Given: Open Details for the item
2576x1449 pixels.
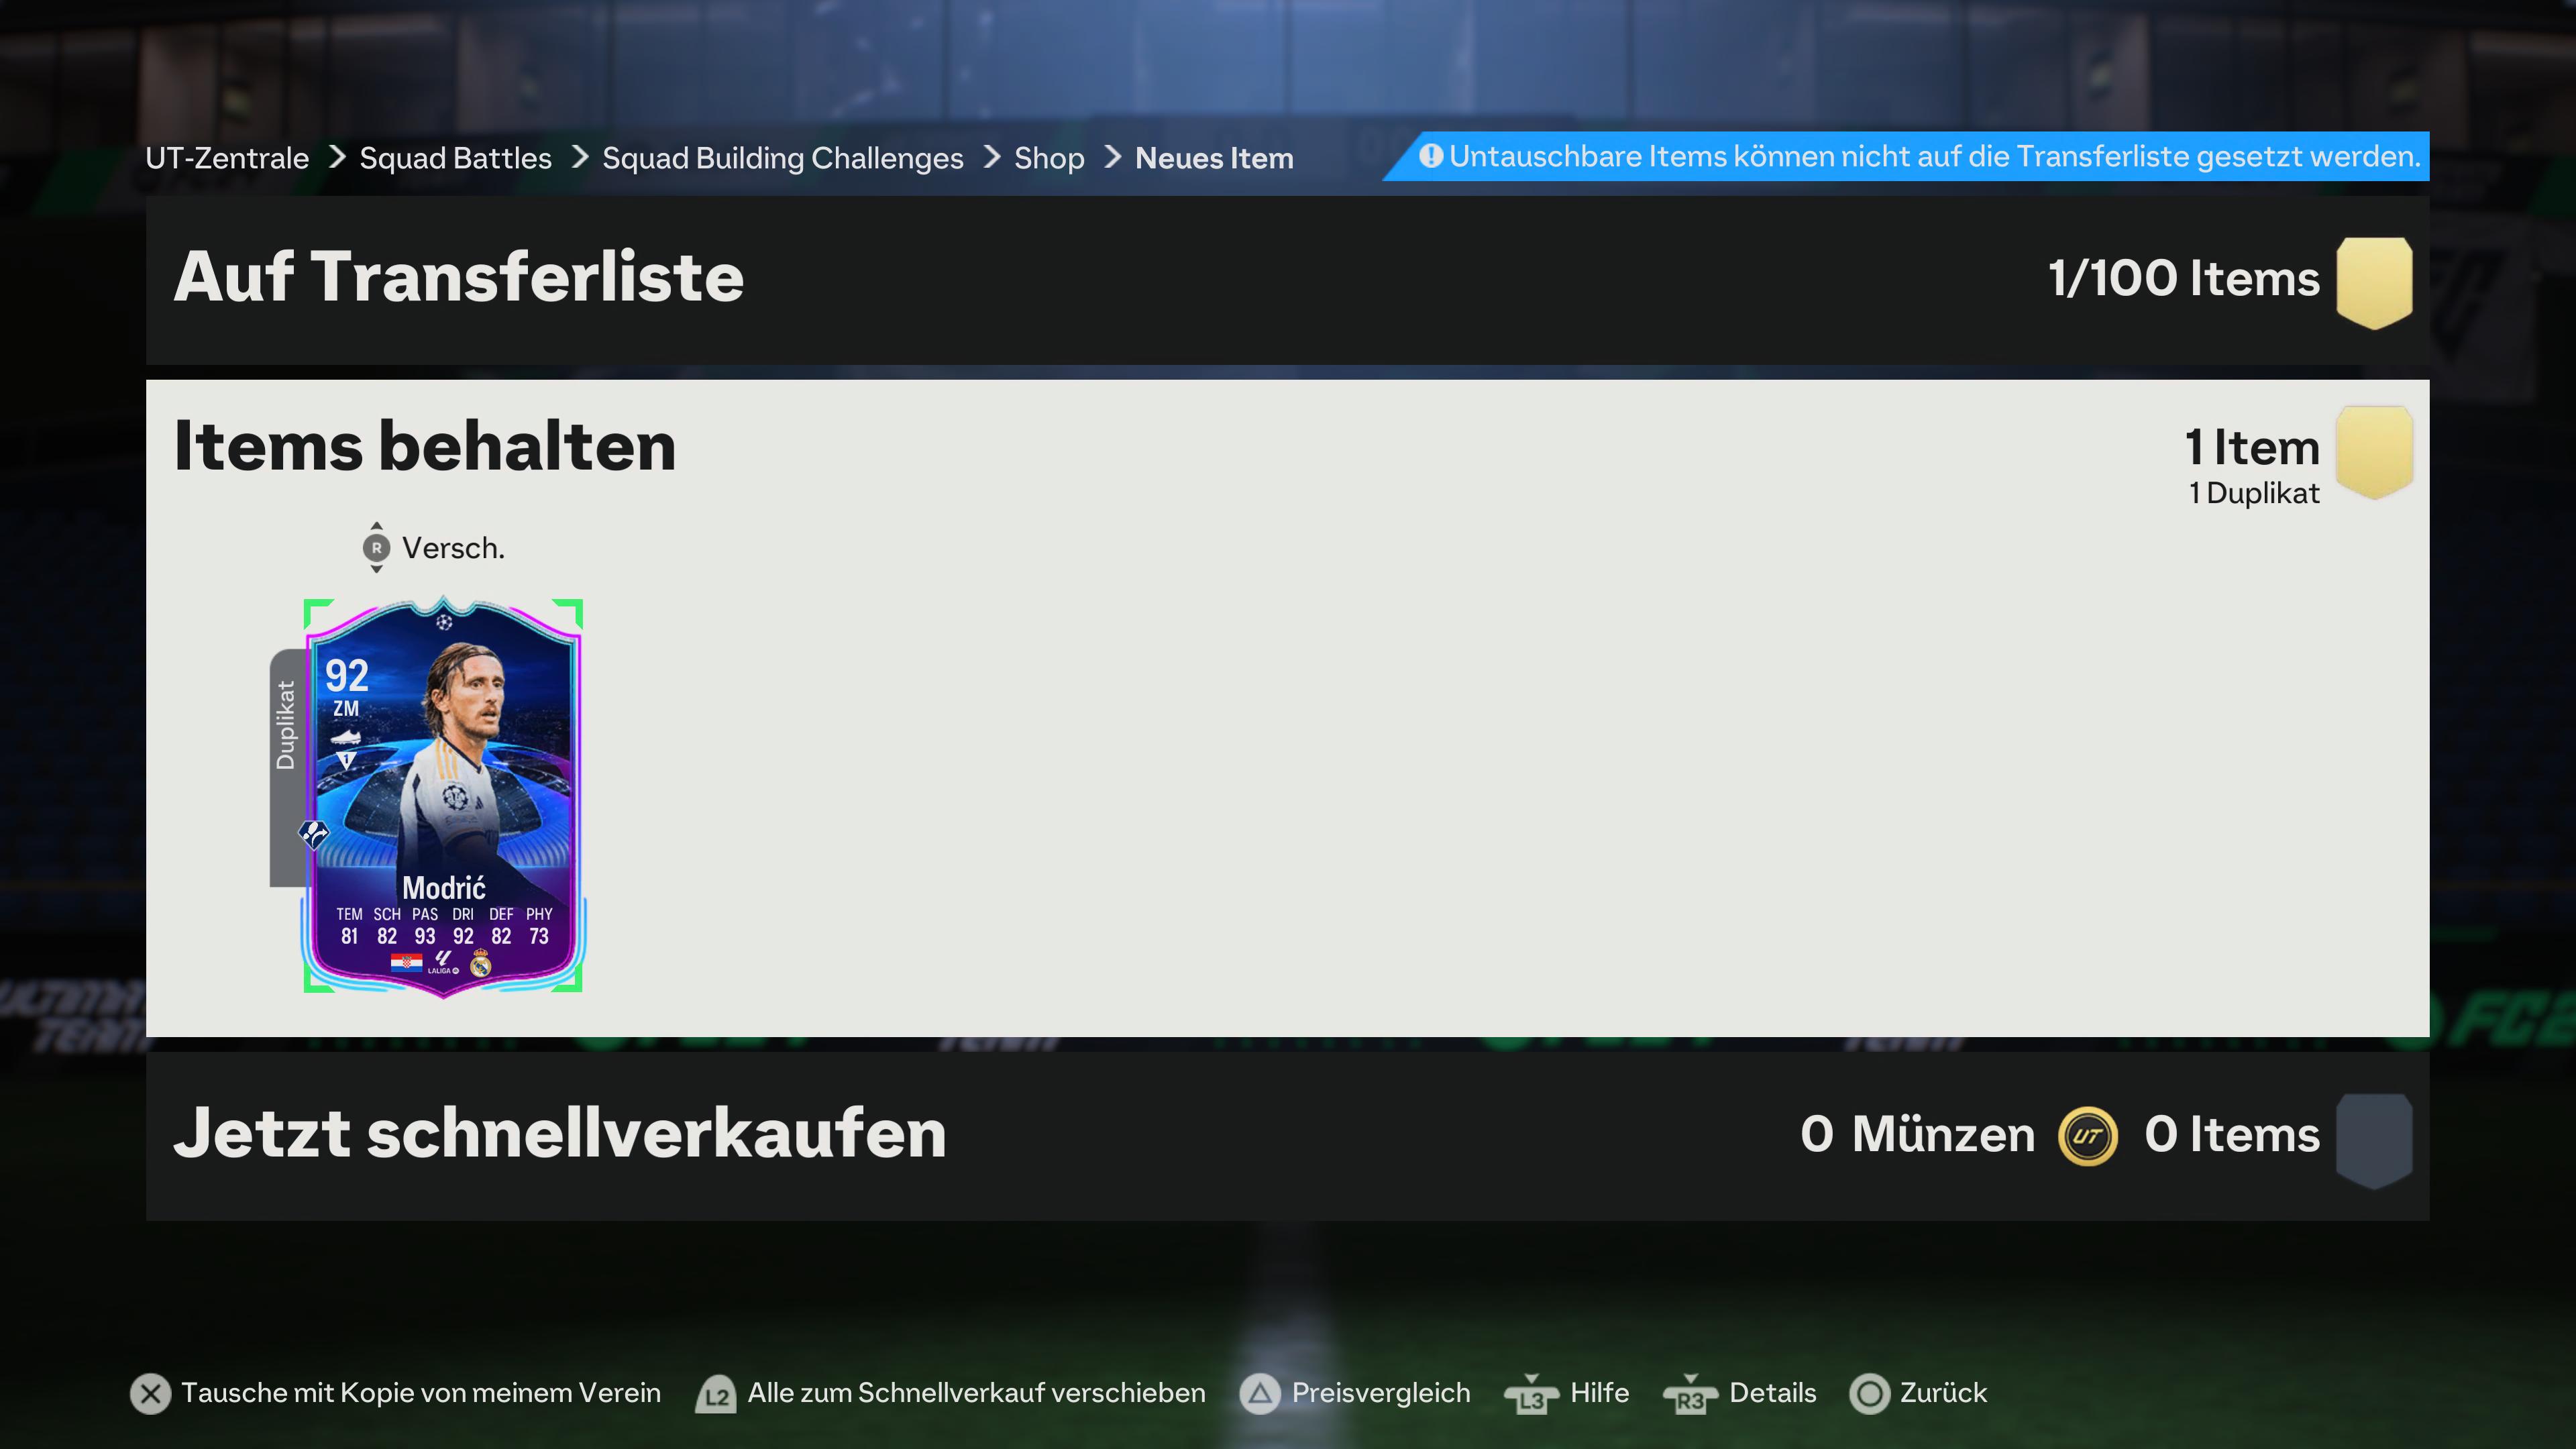Looking at the screenshot, I should tap(1772, 1393).
